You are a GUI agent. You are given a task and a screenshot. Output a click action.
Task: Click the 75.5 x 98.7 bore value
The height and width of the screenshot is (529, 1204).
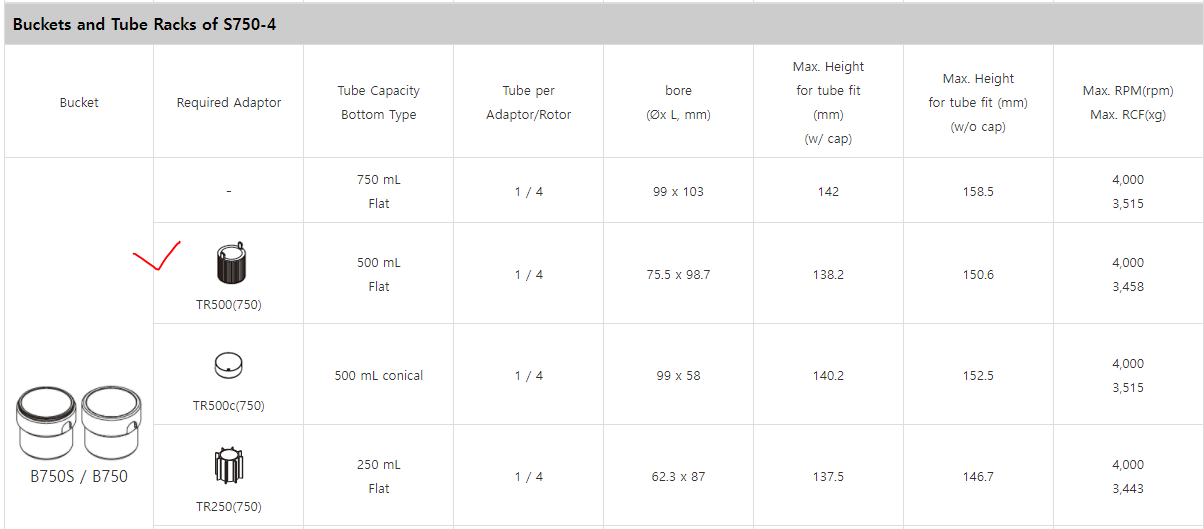[x=678, y=274]
